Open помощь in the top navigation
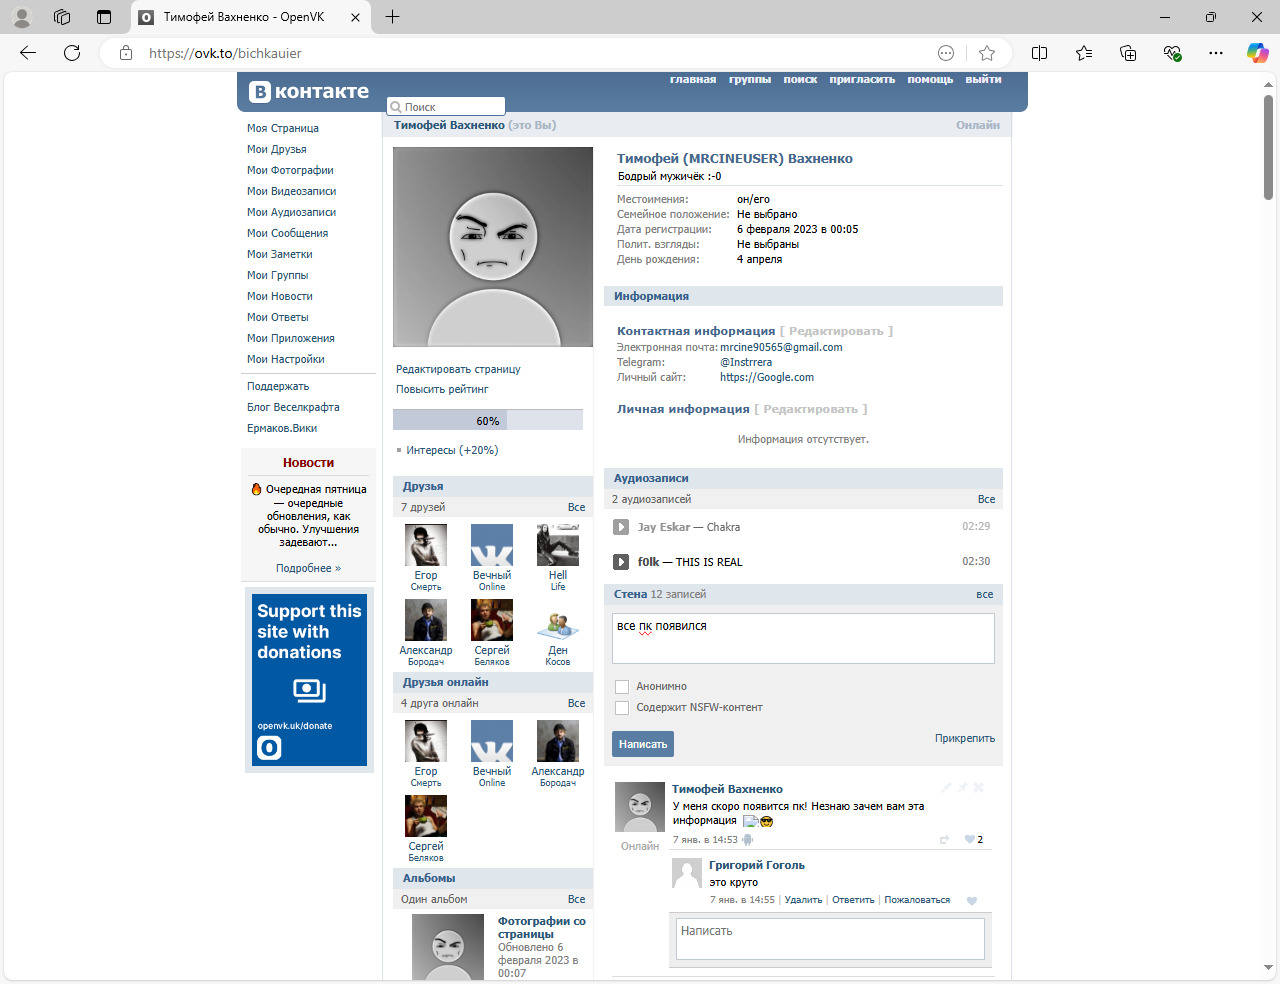Screen dimensions: 1280x984 pyautogui.click(x=930, y=80)
